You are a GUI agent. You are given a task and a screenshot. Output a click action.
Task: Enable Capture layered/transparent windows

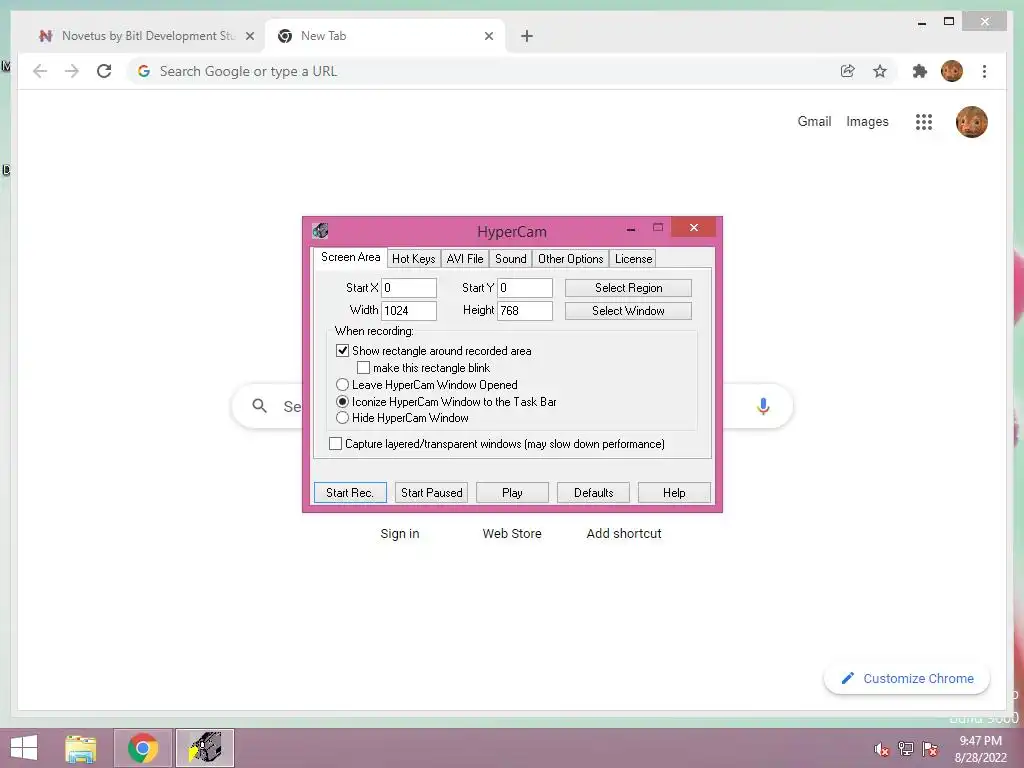click(336, 443)
